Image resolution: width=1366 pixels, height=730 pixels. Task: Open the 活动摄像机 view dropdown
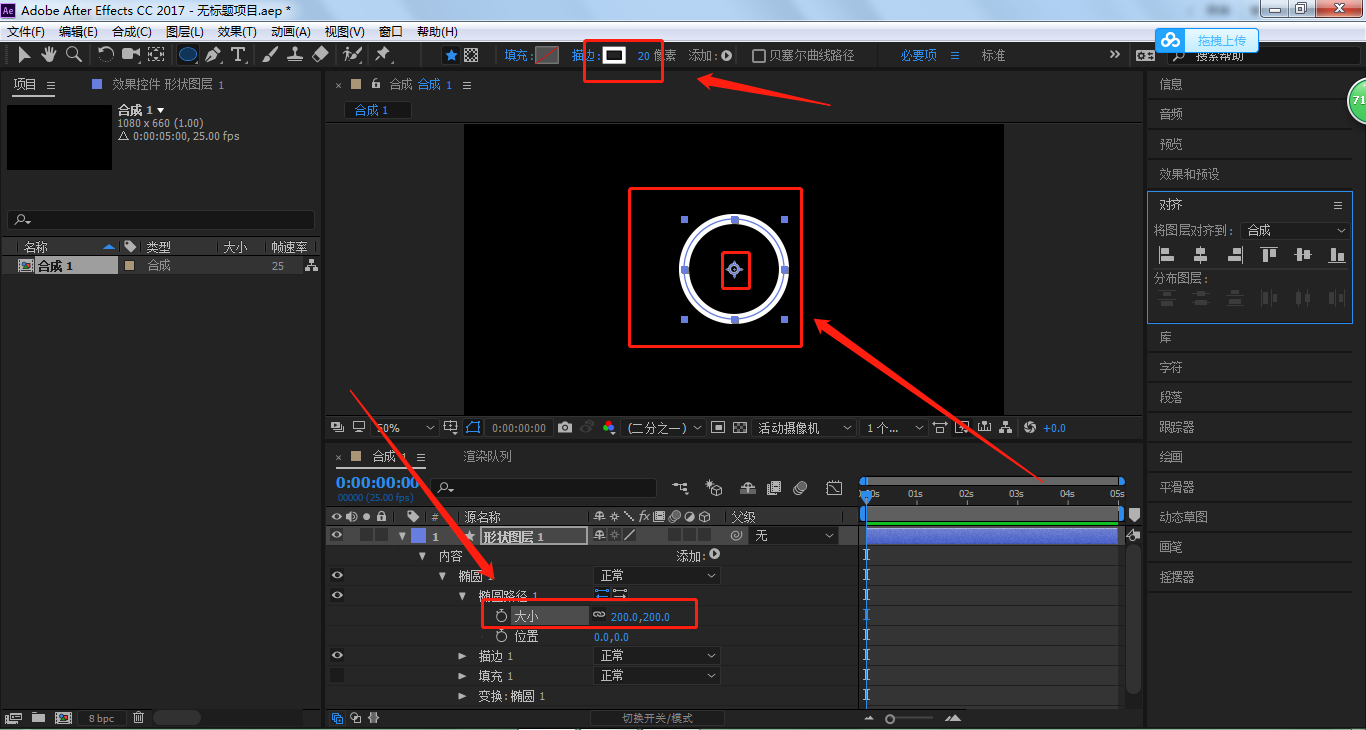click(805, 428)
